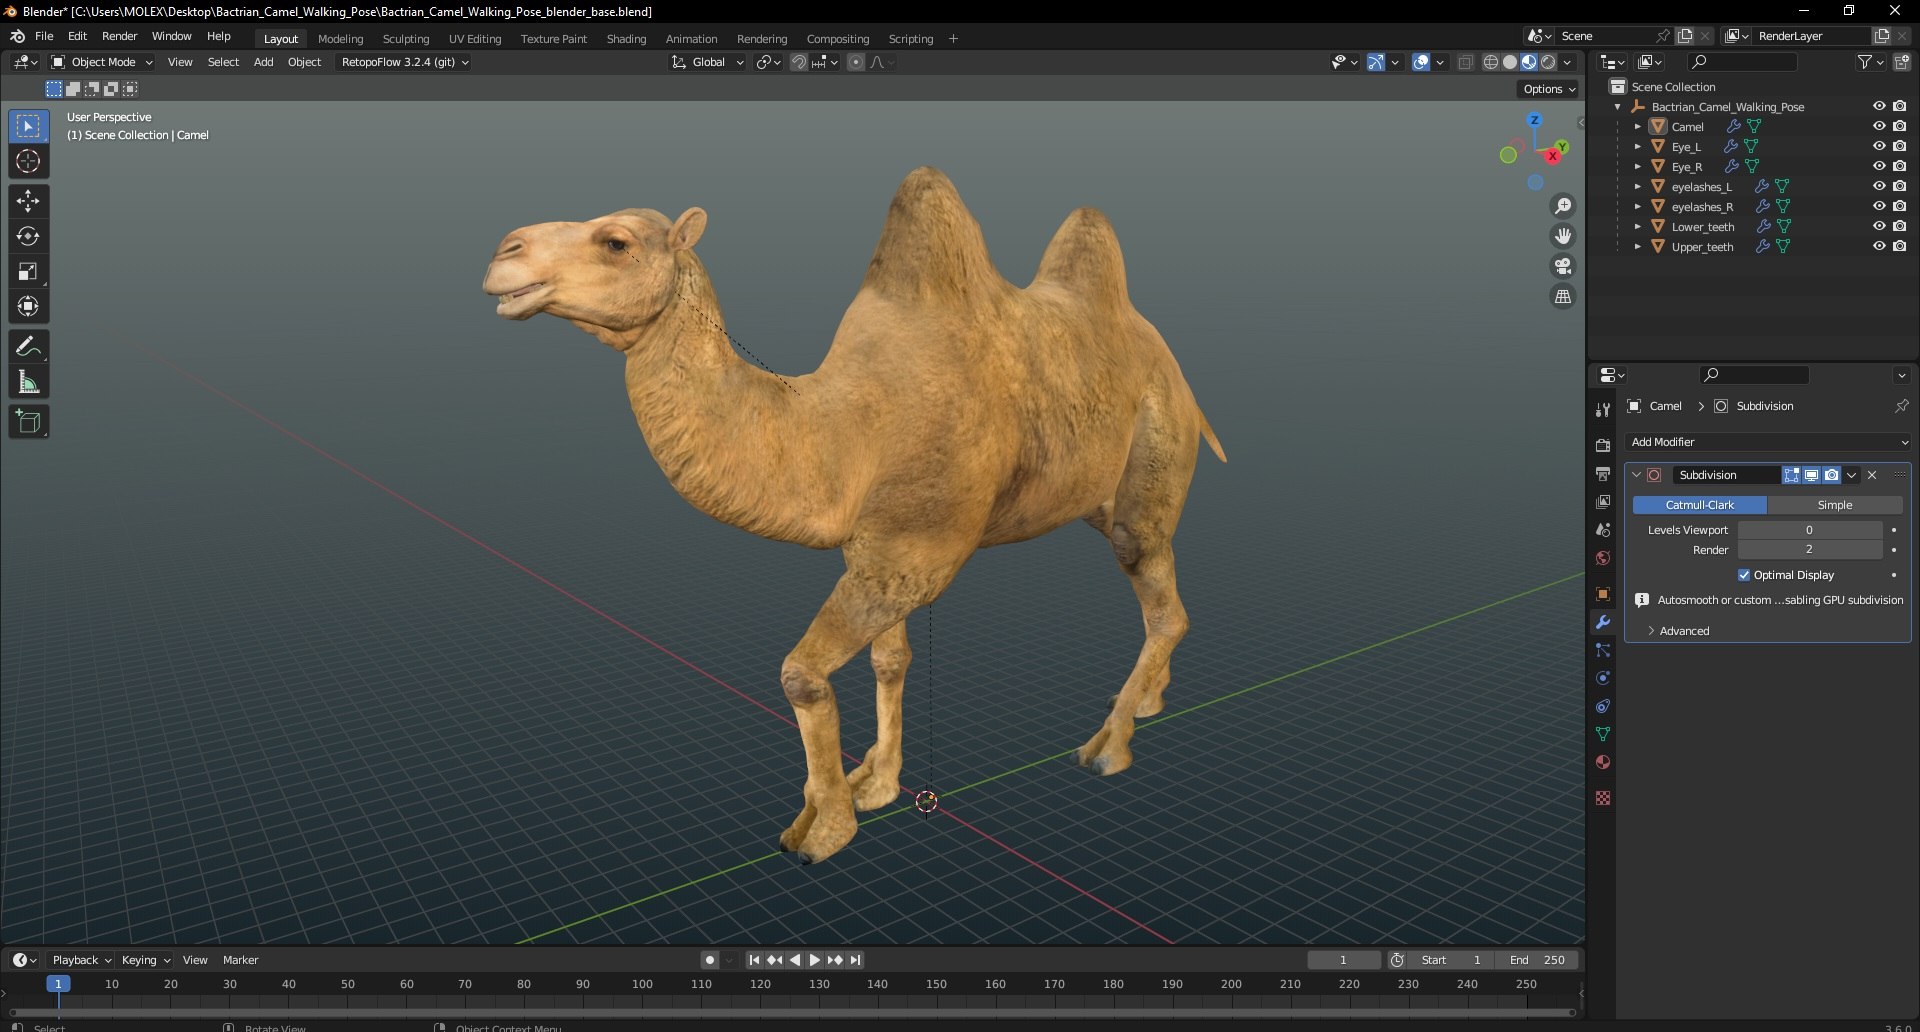Open the Tool properties tab
The width and height of the screenshot is (1920, 1032).
click(1603, 410)
